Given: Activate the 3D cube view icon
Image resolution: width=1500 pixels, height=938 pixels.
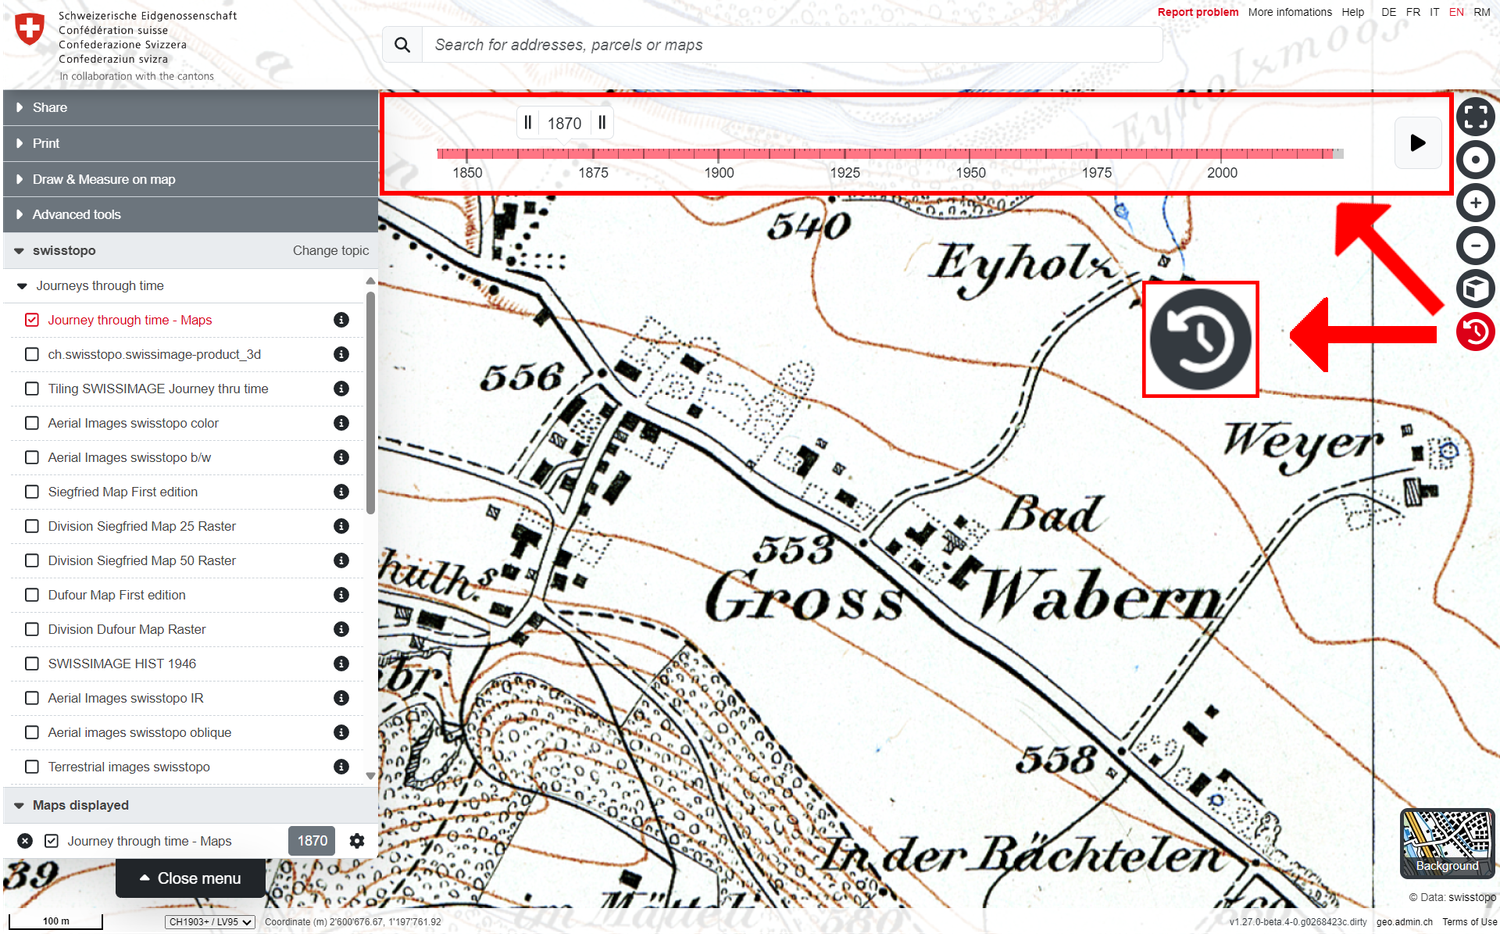Looking at the screenshot, I should (x=1475, y=289).
